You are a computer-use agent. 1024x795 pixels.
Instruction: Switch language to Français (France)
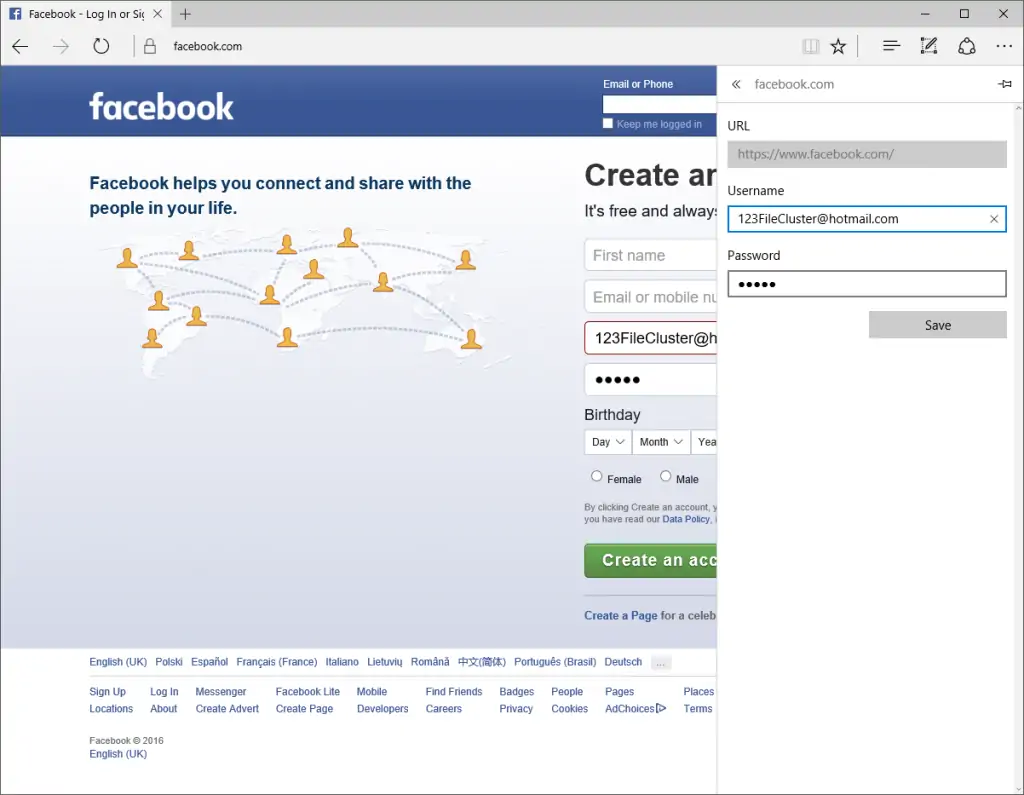[277, 662]
